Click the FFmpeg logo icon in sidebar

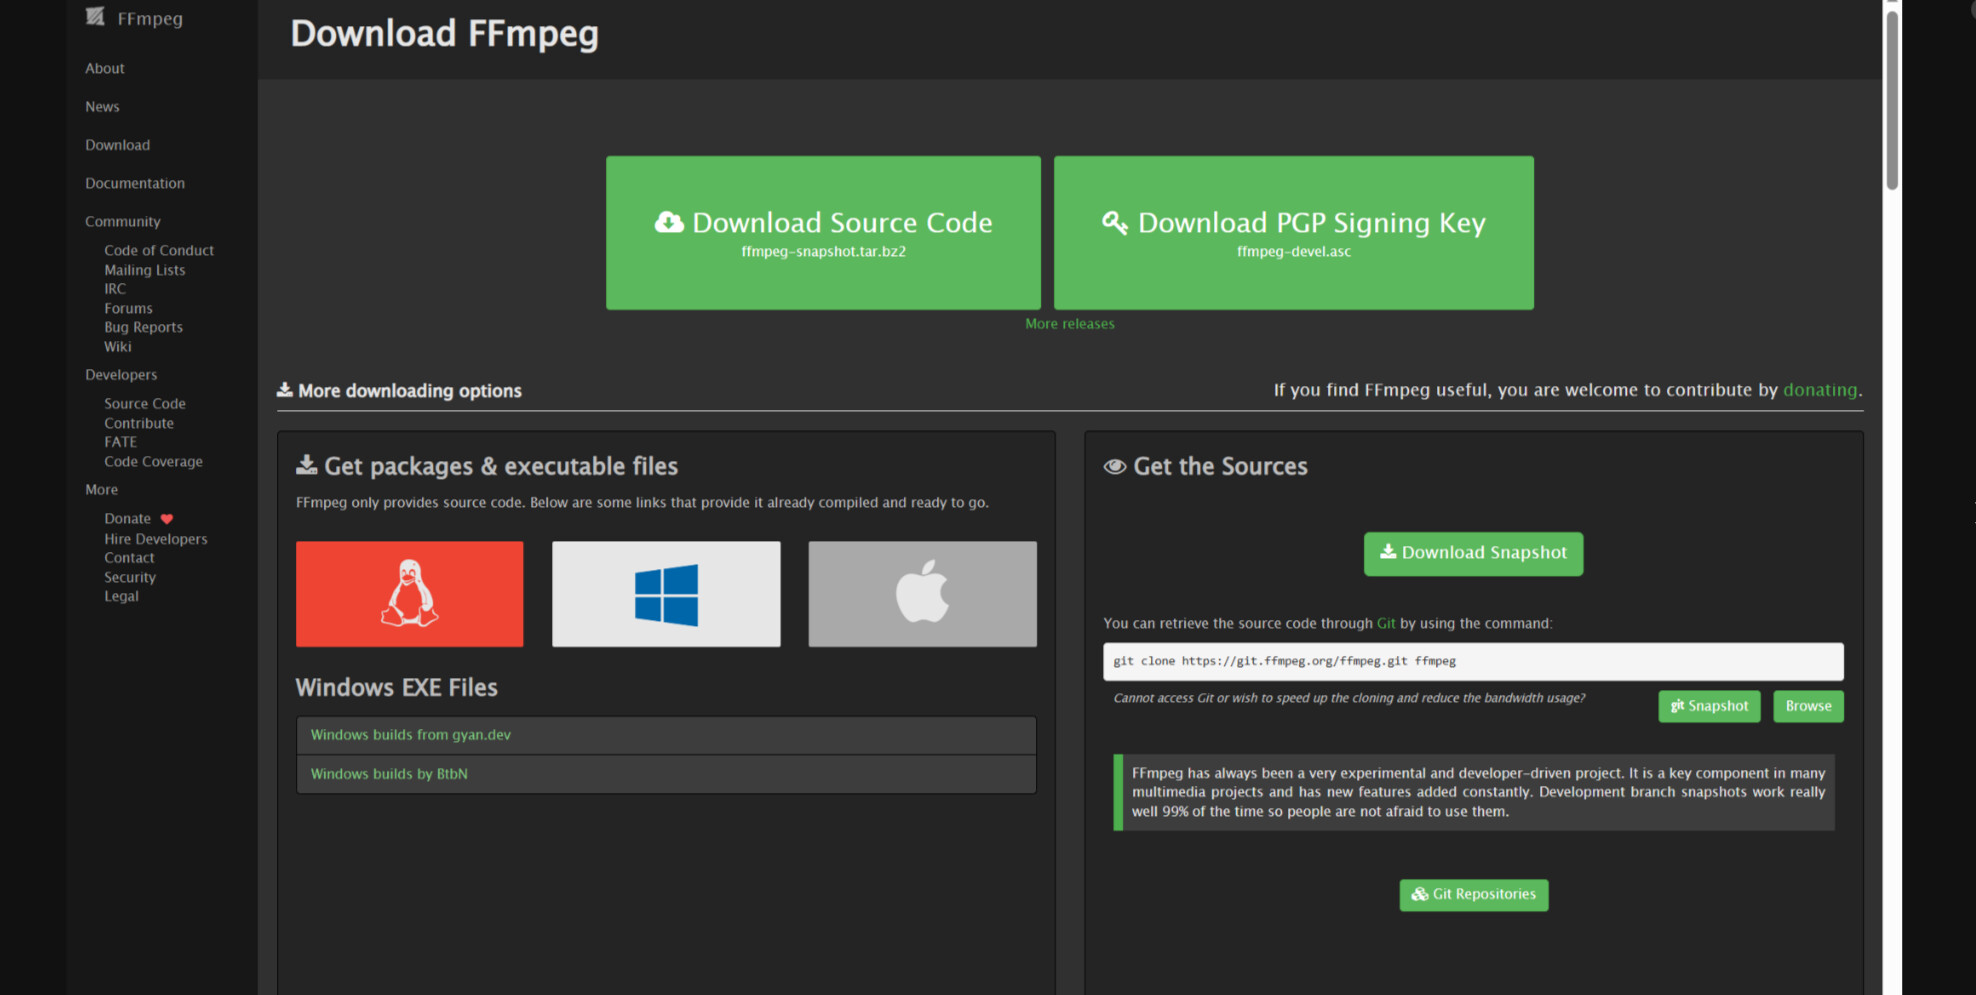coord(95,17)
